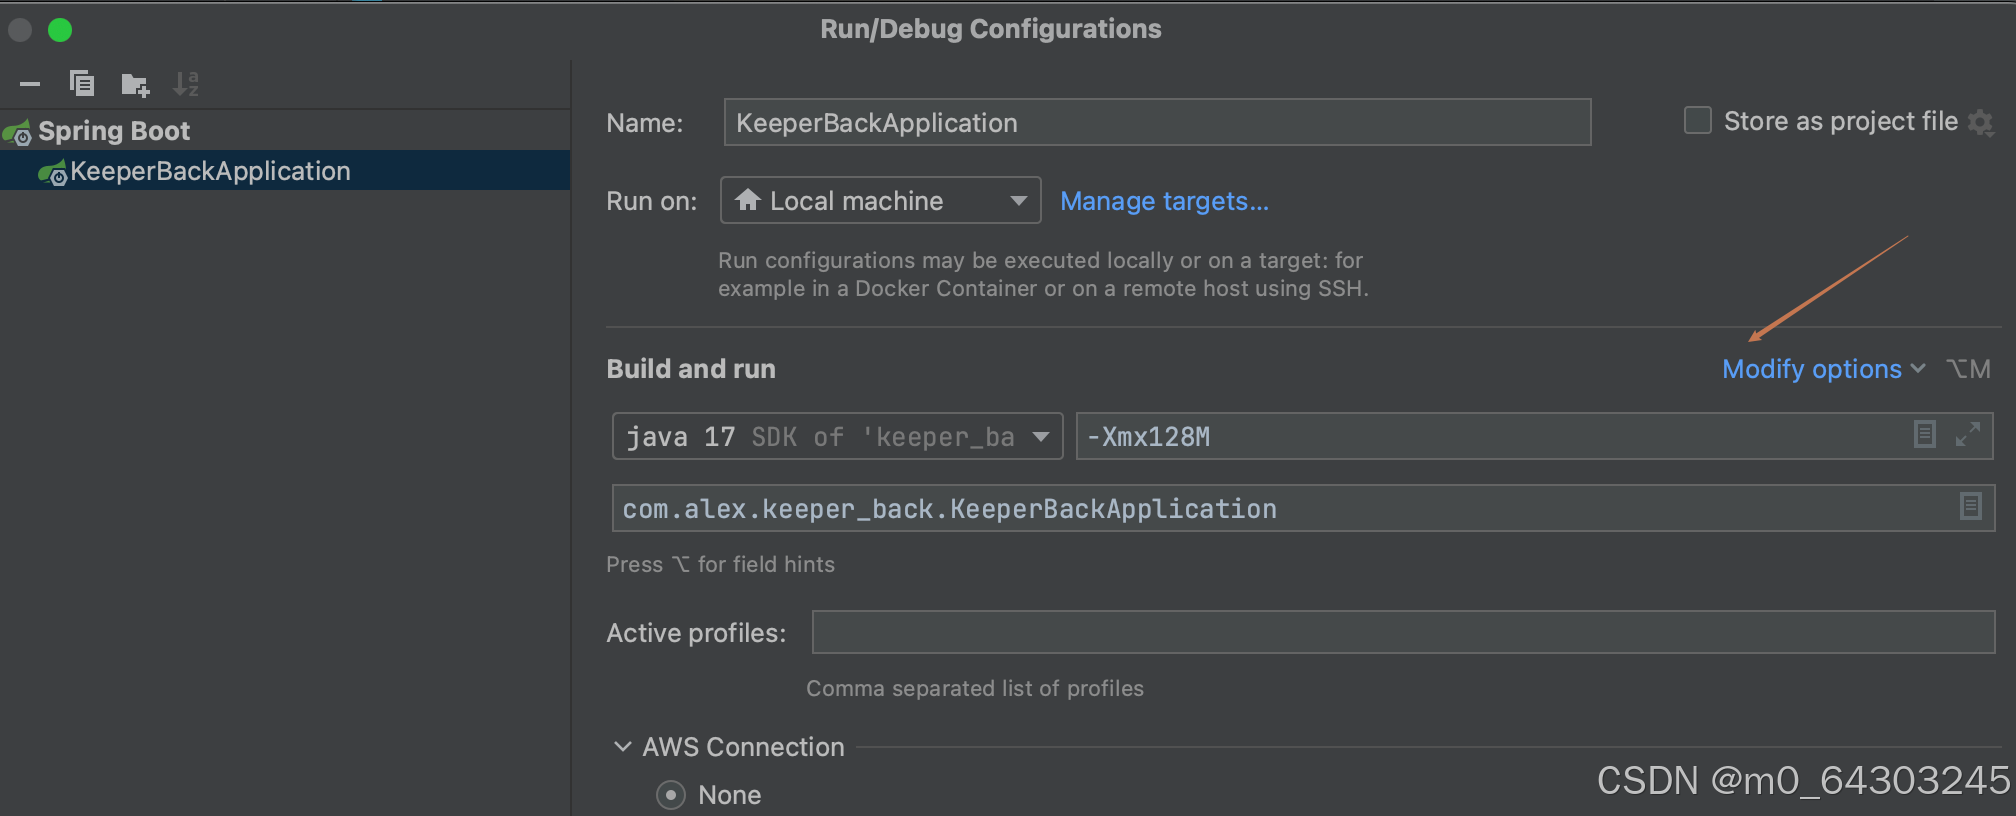Open the Modify options menu
The height and width of the screenshot is (816, 2016).
1822,369
